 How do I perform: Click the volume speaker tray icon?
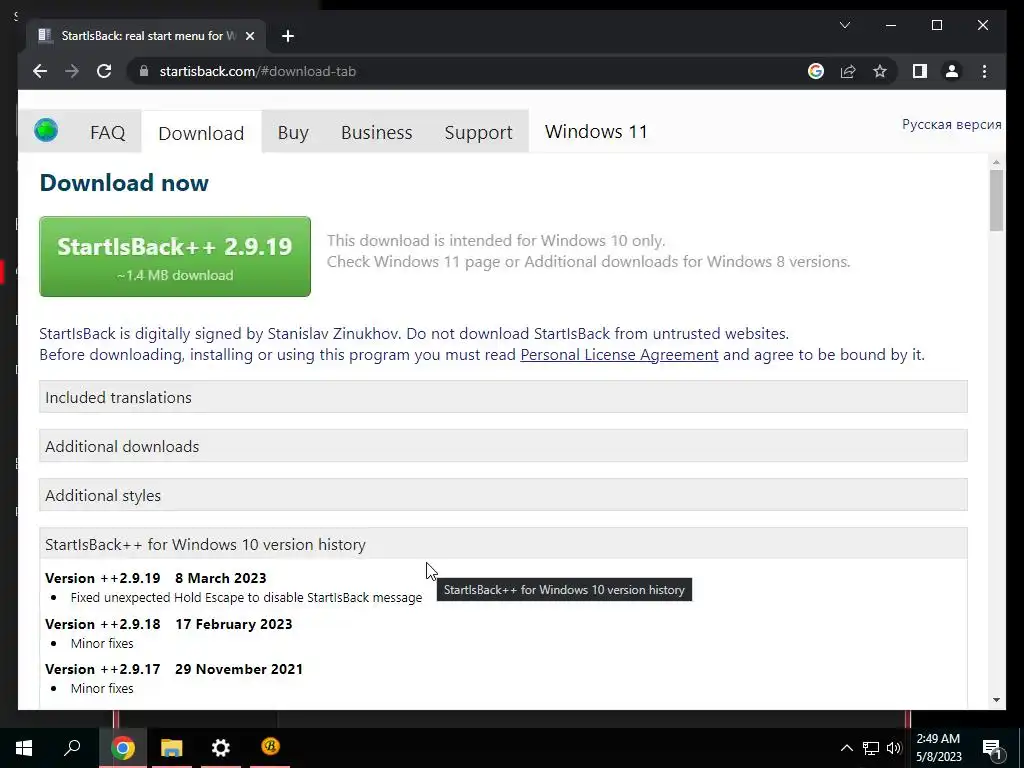(x=894, y=748)
